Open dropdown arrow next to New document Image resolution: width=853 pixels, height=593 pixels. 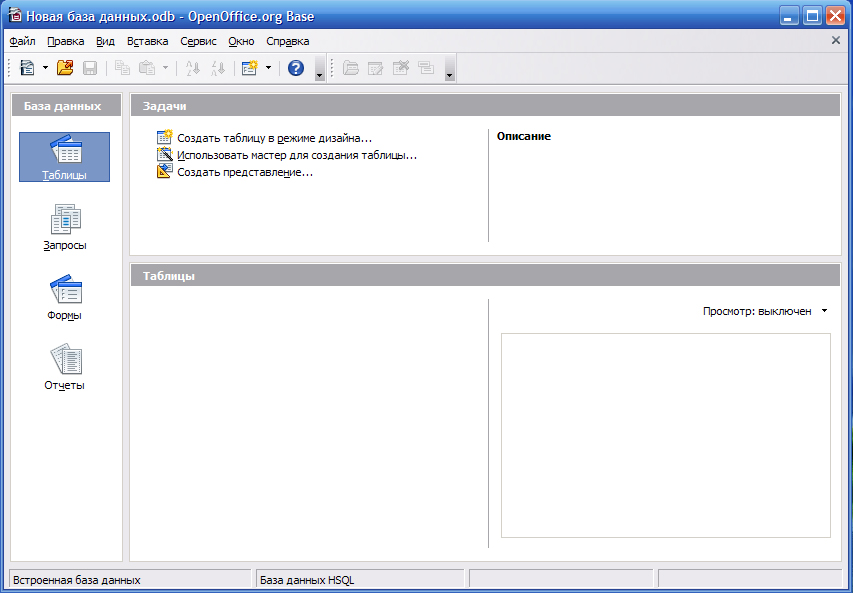(45, 68)
